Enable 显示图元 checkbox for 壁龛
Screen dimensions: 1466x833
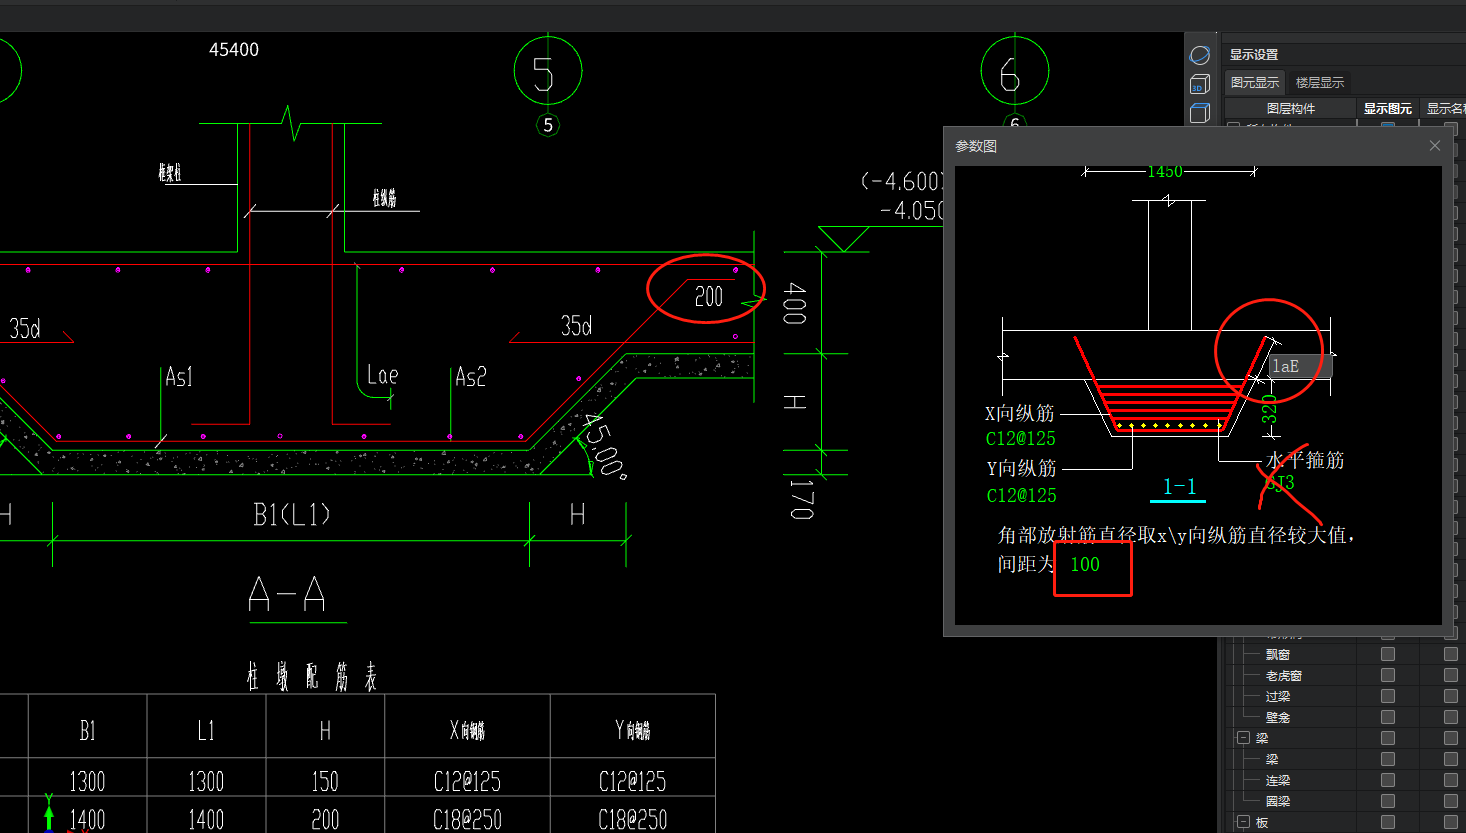1388,717
